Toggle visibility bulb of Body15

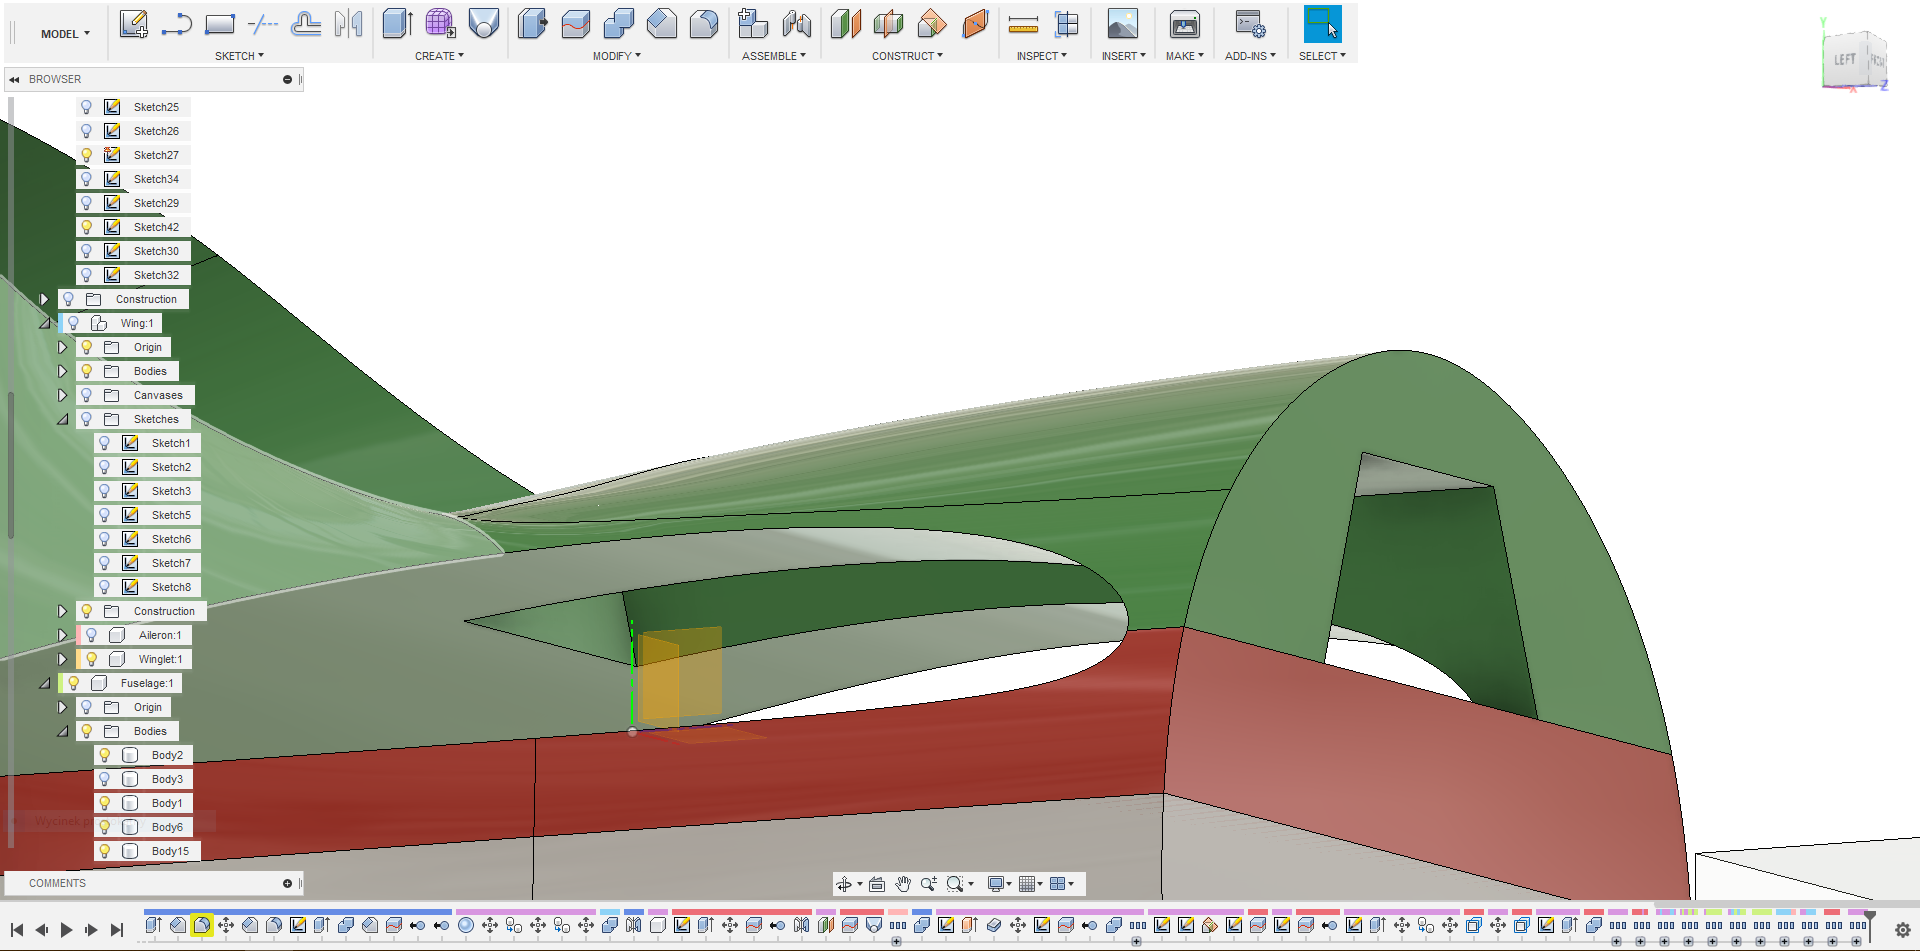click(x=104, y=851)
